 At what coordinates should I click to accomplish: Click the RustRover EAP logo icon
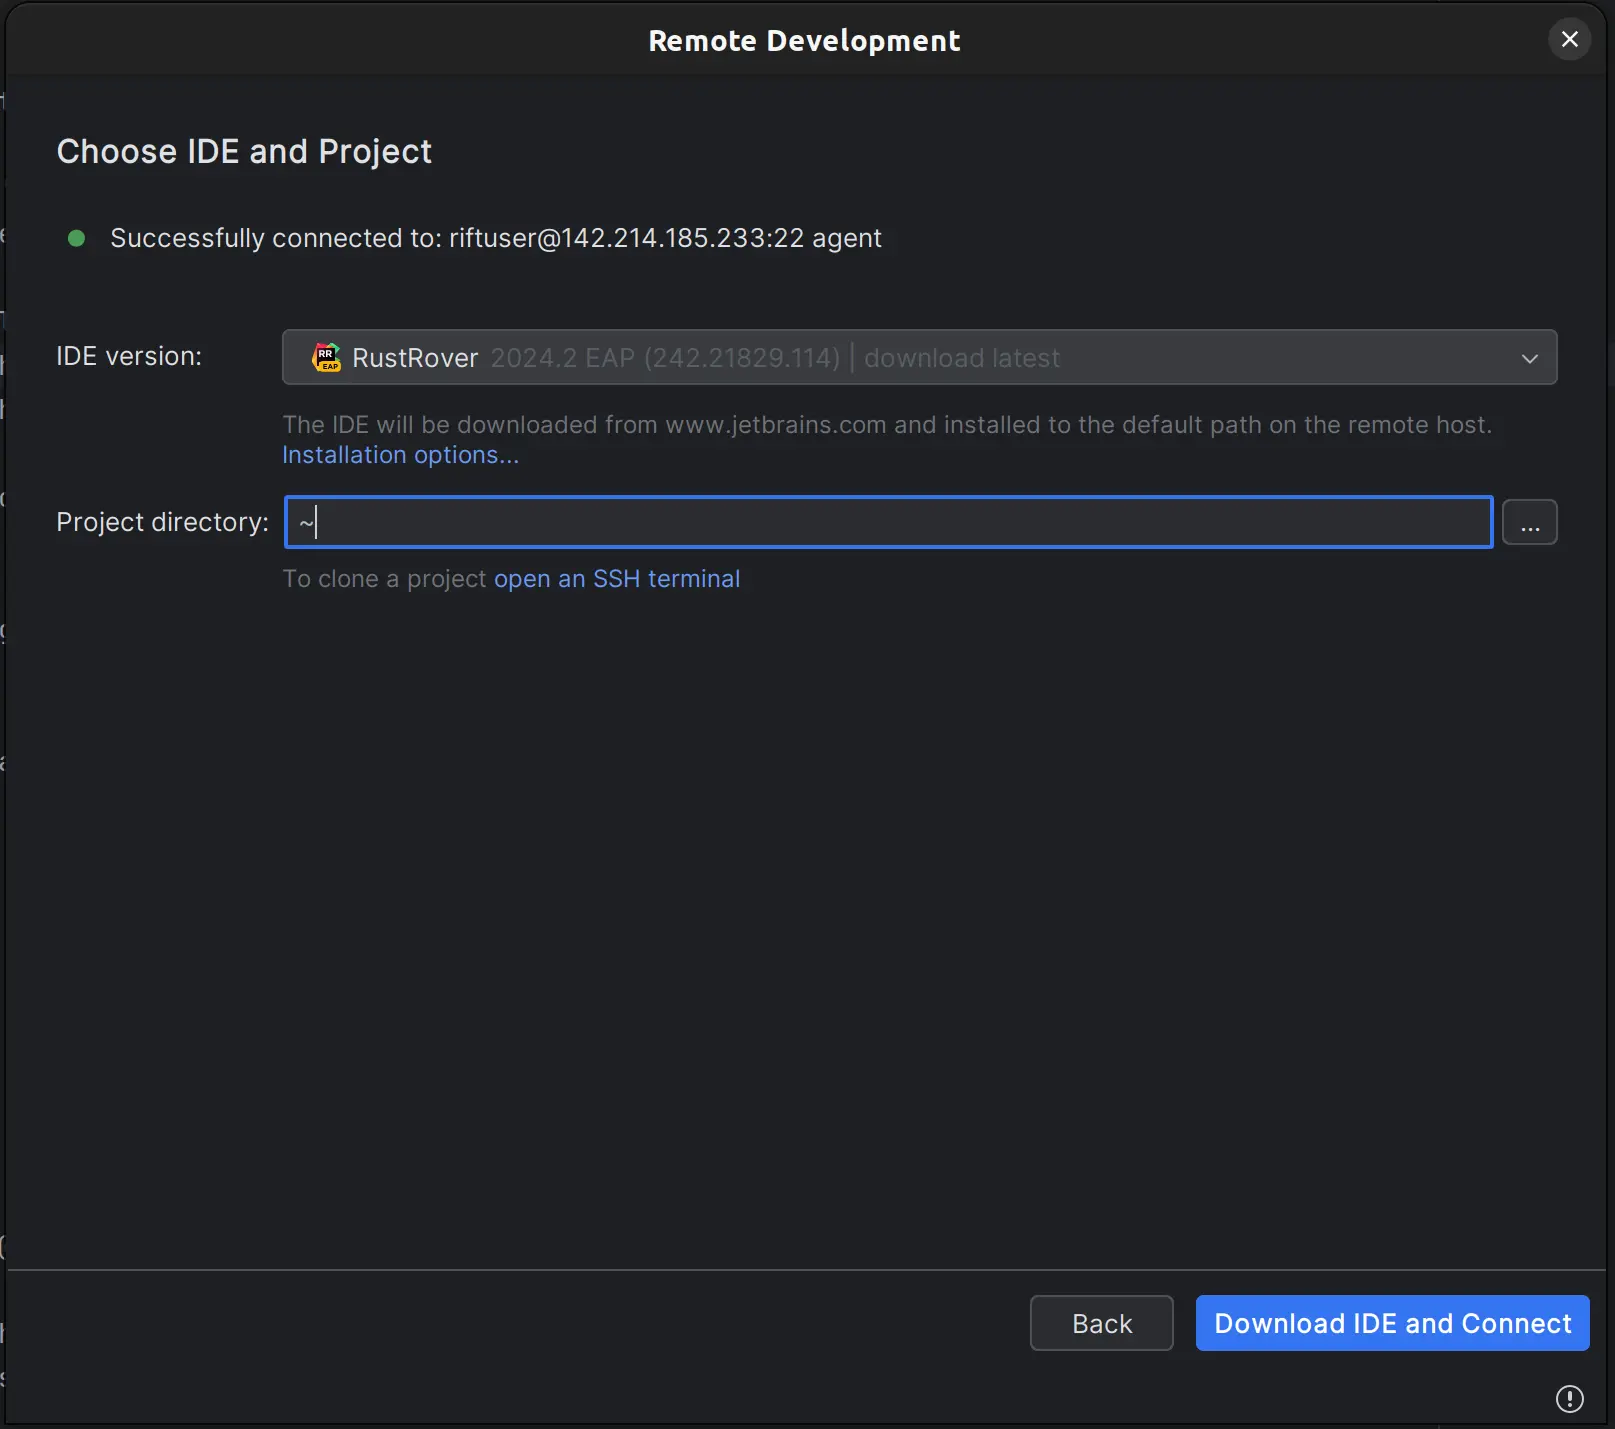point(326,358)
